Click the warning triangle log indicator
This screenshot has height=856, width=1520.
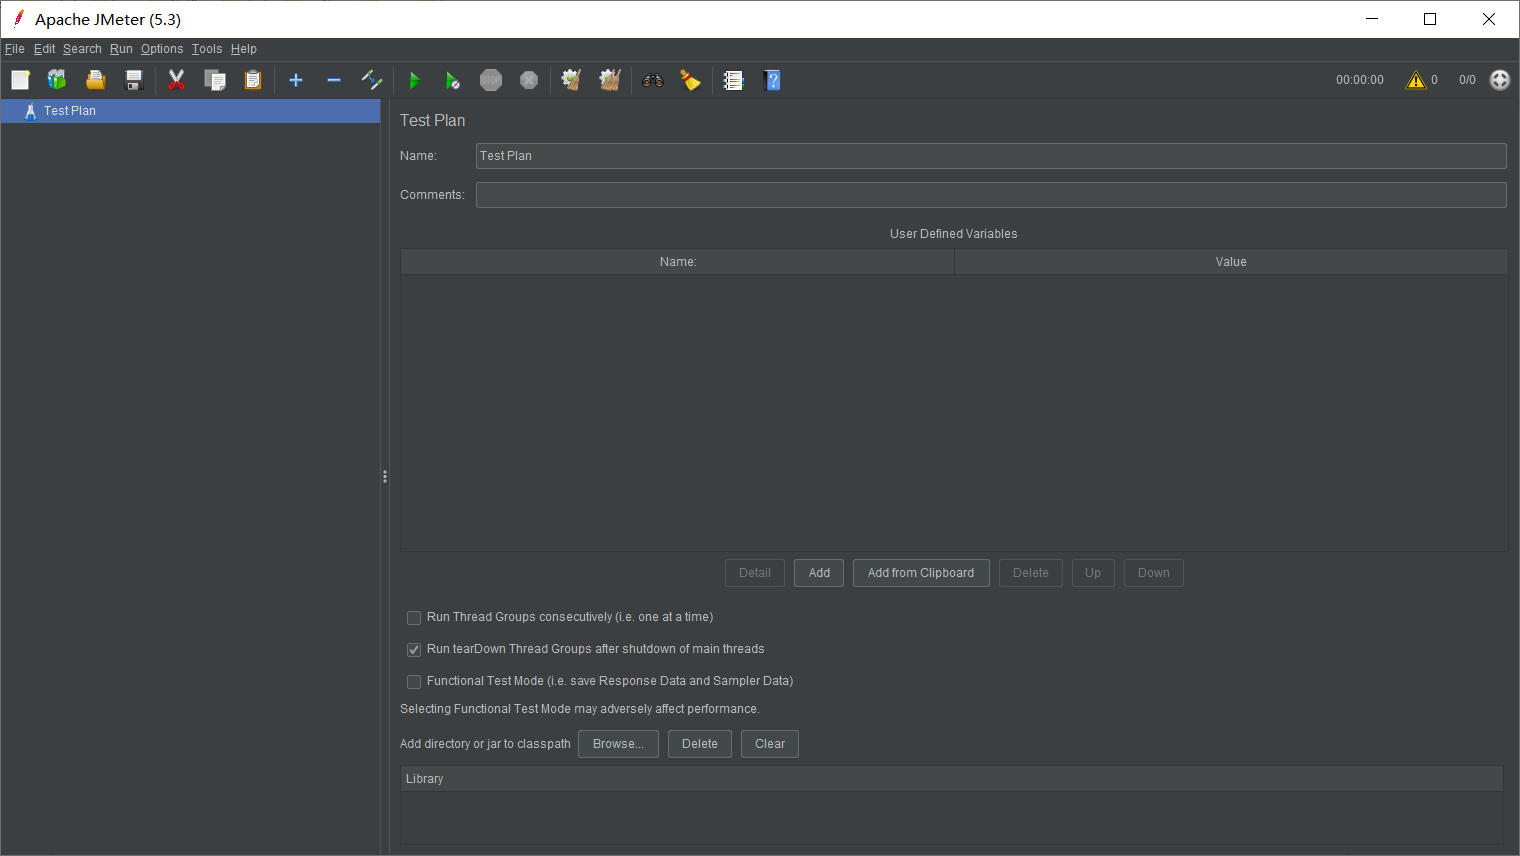[x=1416, y=80]
